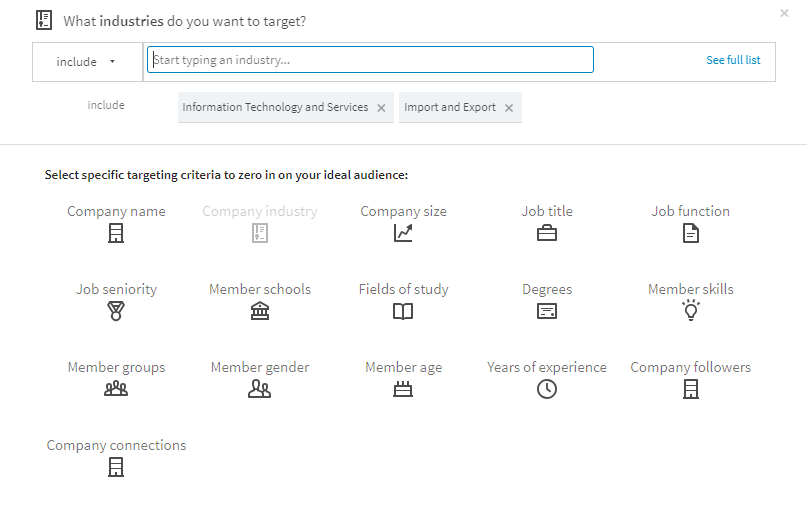Open the include dropdown selector
This screenshot has width=807, height=505.
pyautogui.click(x=87, y=61)
